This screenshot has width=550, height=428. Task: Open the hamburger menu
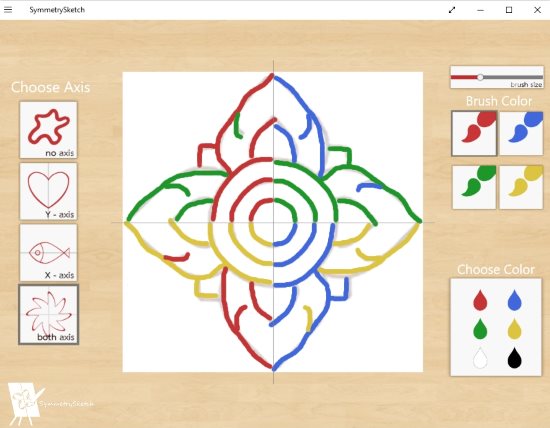click(x=8, y=10)
